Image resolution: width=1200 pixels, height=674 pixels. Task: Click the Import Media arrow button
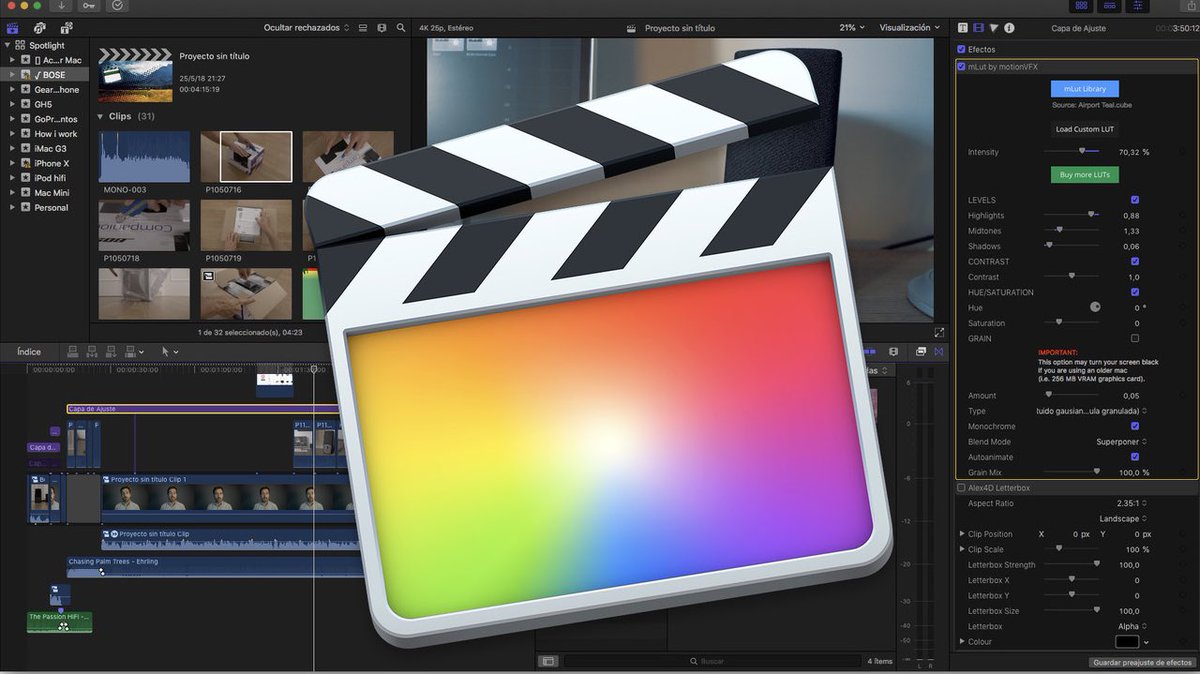pyautogui.click(x=61, y=5)
